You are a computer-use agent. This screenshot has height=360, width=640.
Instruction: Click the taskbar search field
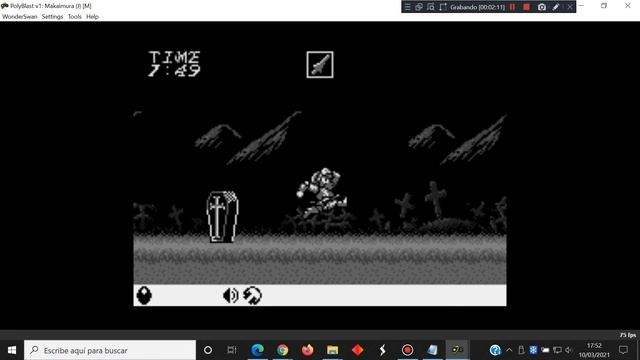(x=110, y=350)
